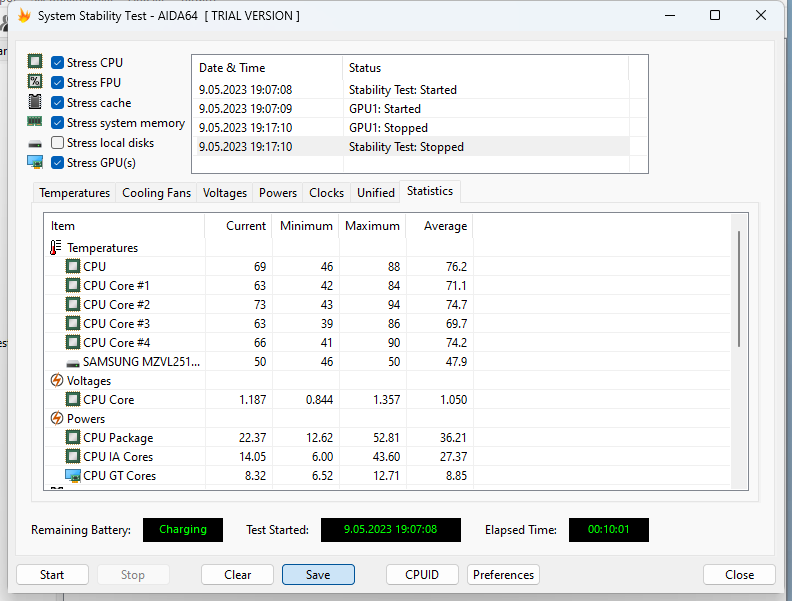Click the SAMSUNG drive icon
The width and height of the screenshot is (792, 601).
[73, 363]
